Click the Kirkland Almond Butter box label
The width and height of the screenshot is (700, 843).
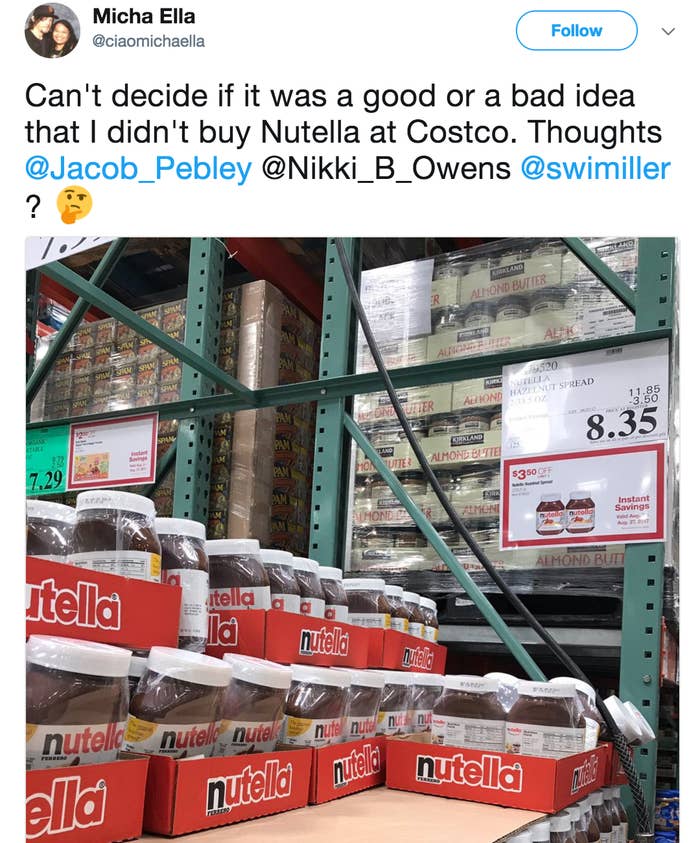(x=508, y=280)
